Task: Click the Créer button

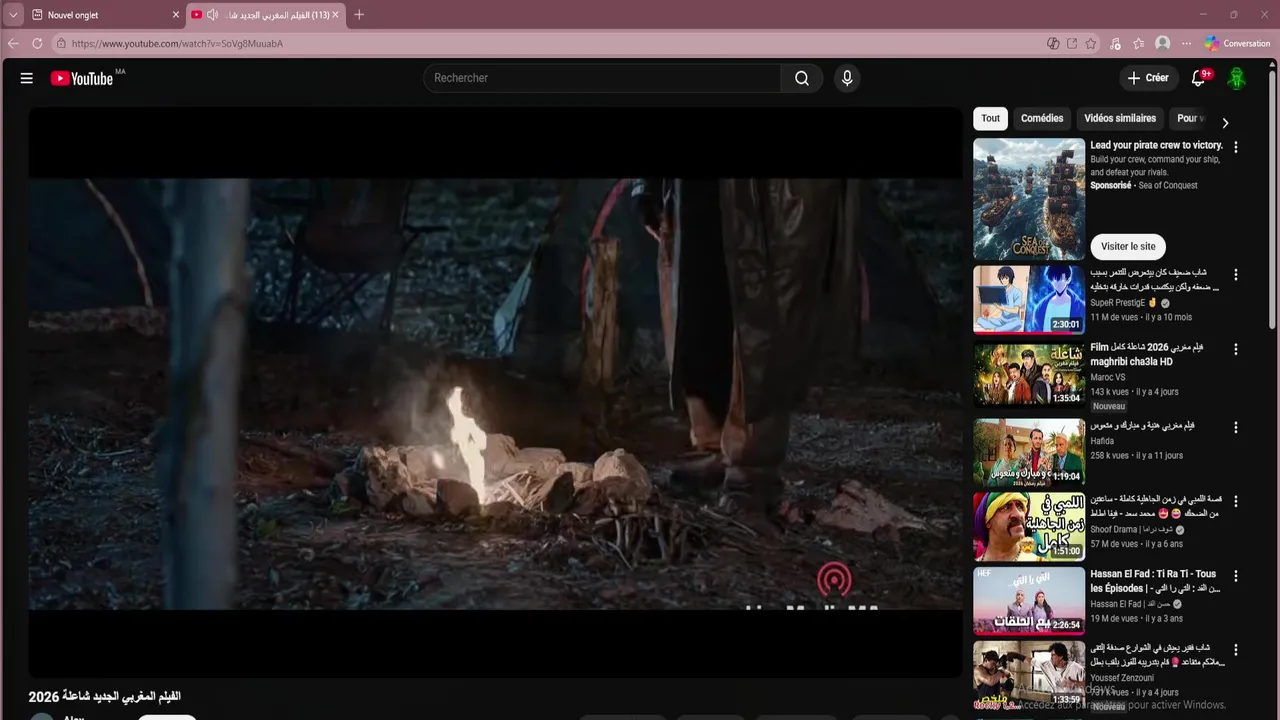Action: (x=1148, y=78)
